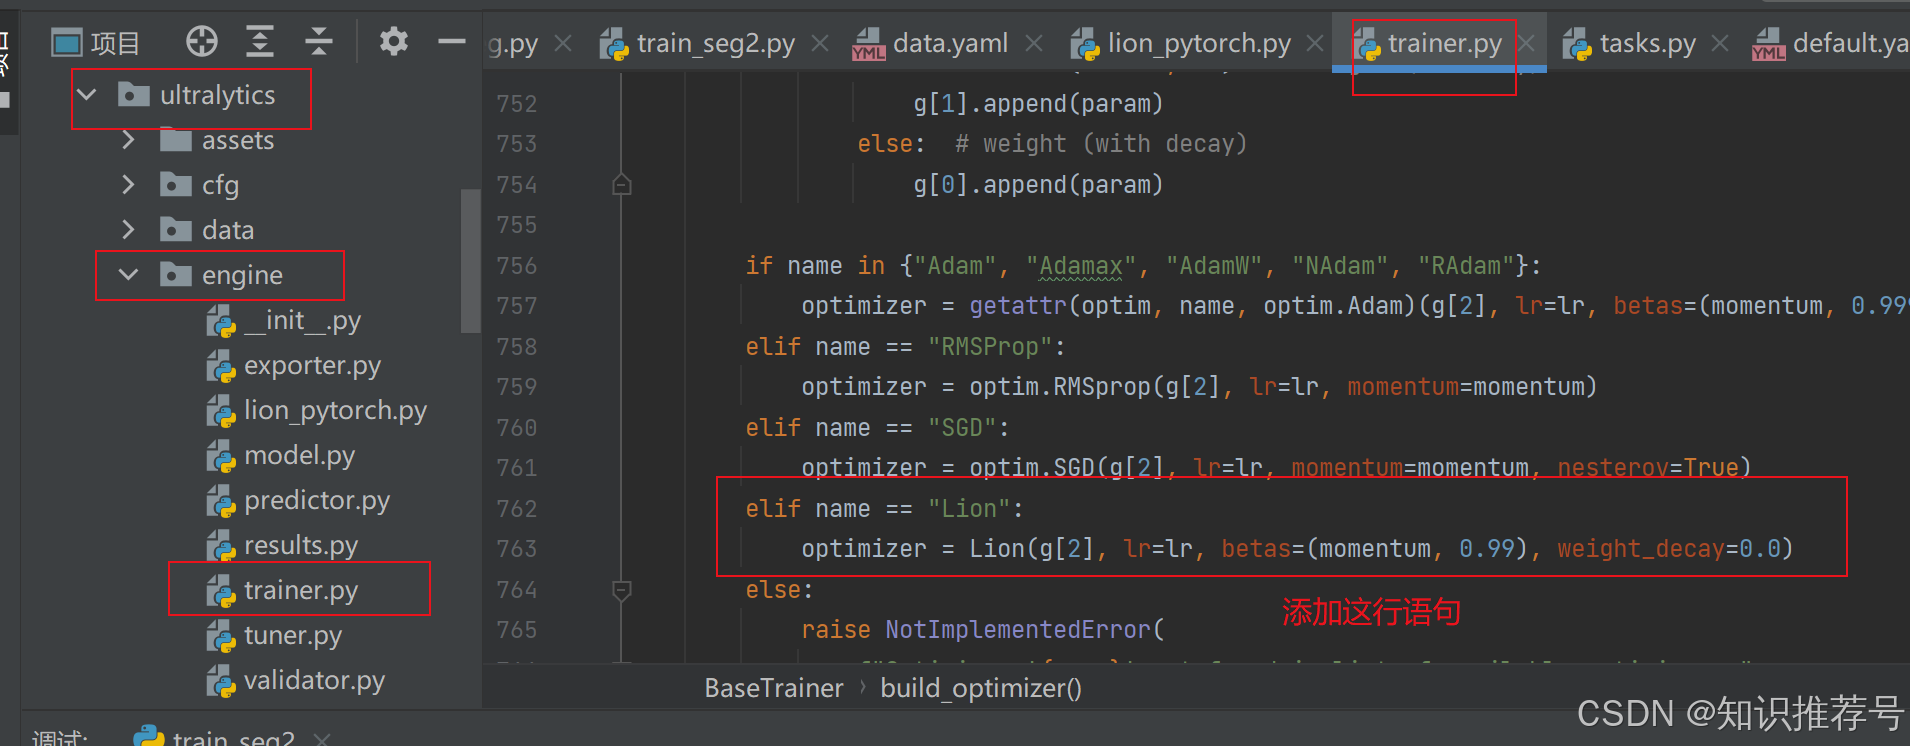Click line number 756 in gutter
The image size is (1910, 746).
tap(517, 266)
